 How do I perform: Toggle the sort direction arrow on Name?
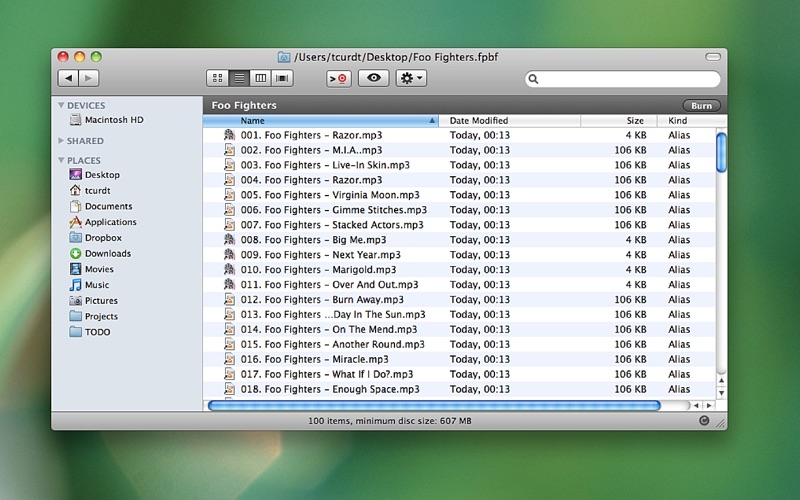point(432,121)
